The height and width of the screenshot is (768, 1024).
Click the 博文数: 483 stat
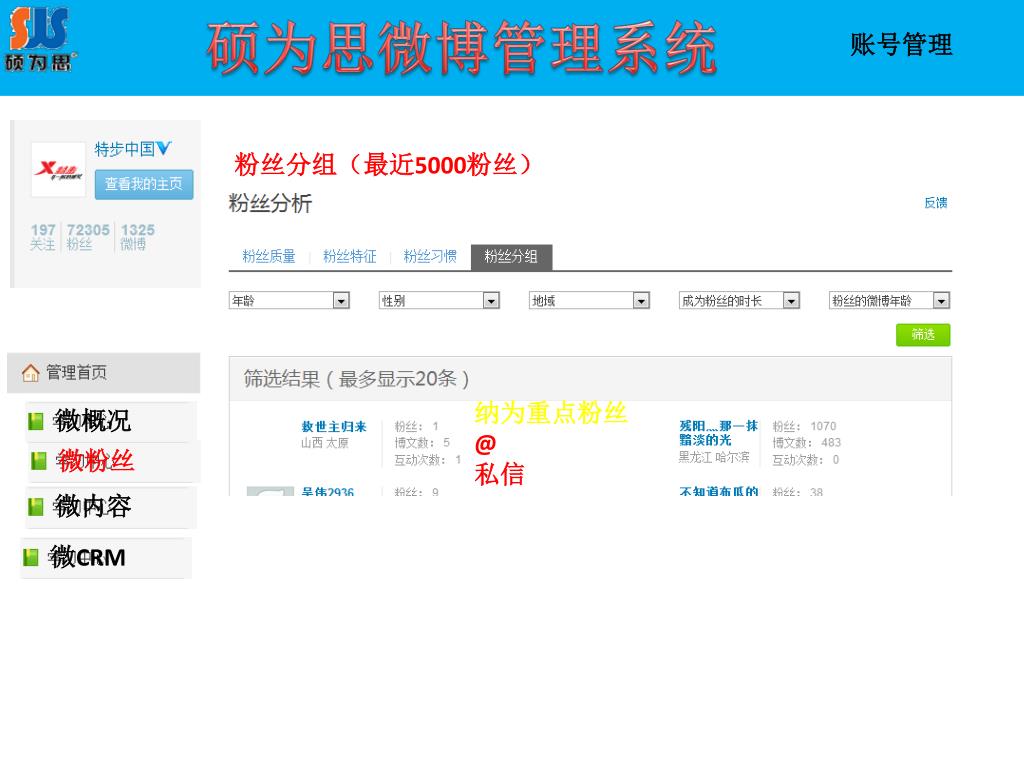[807, 443]
